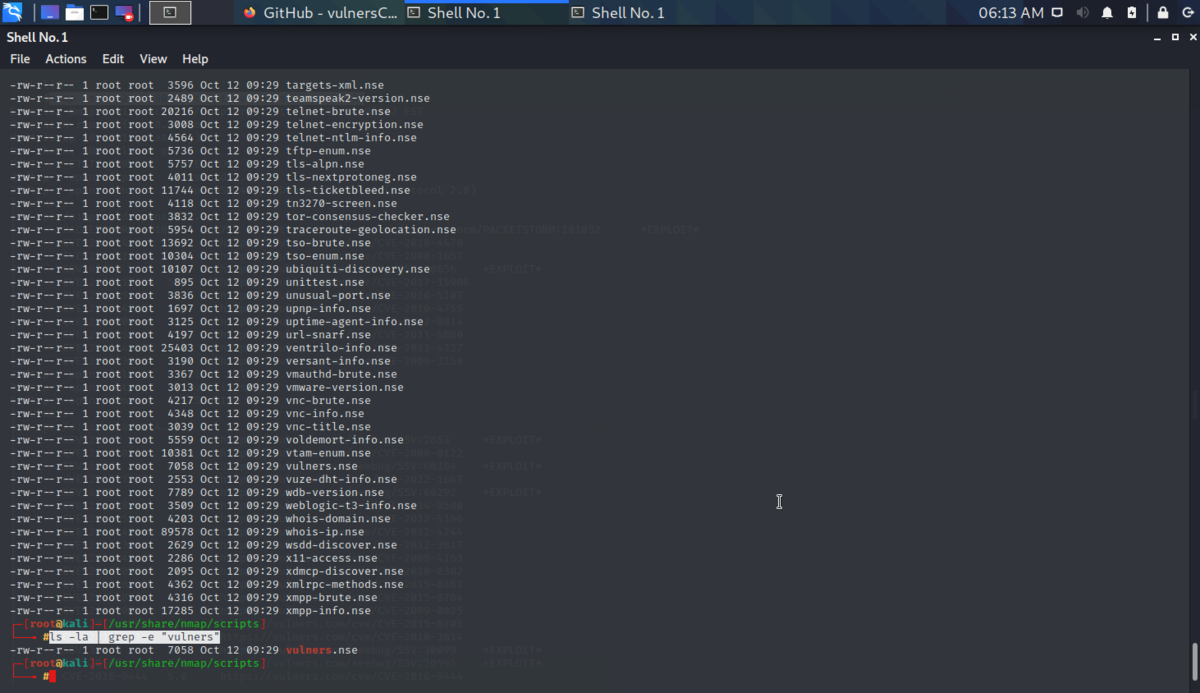Click ubiquiti-discovery.nse file name
This screenshot has height=693, width=1200.
357,269
